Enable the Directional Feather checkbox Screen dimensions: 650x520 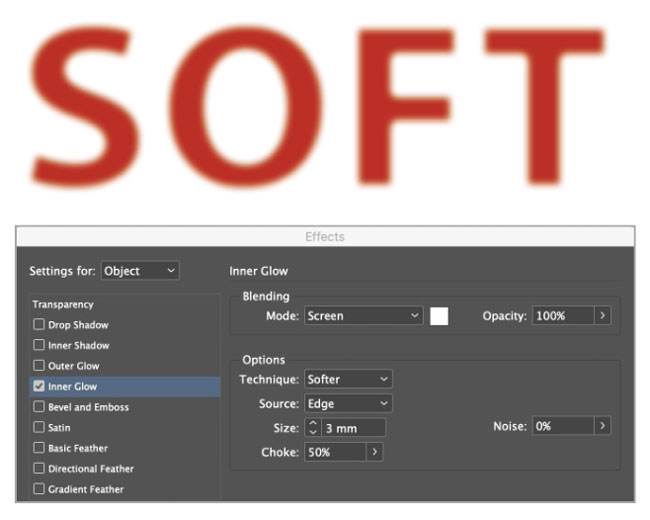pyautogui.click(x=39, y=468)
